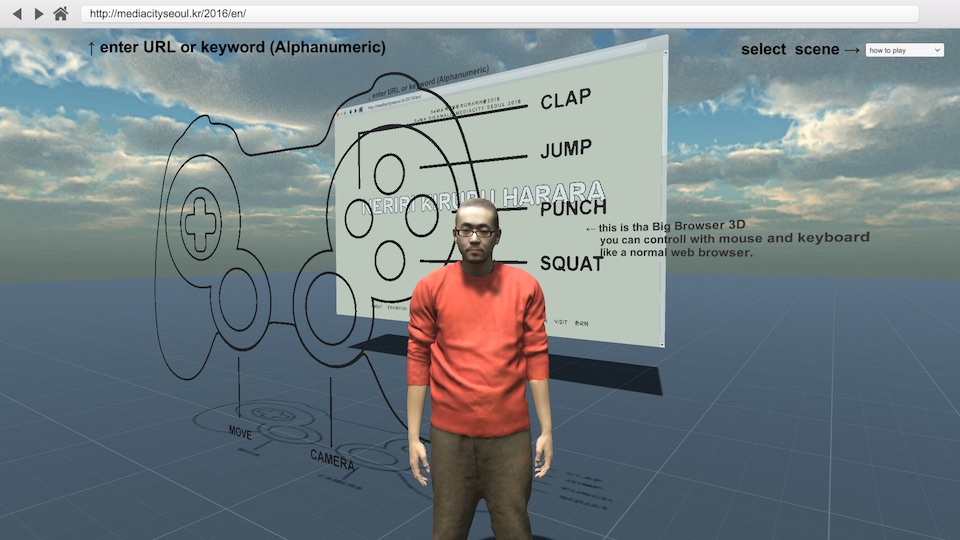Click the bottom SQUAT button circle on gamepad
The image size is (960, 540).
coord(389,260)
